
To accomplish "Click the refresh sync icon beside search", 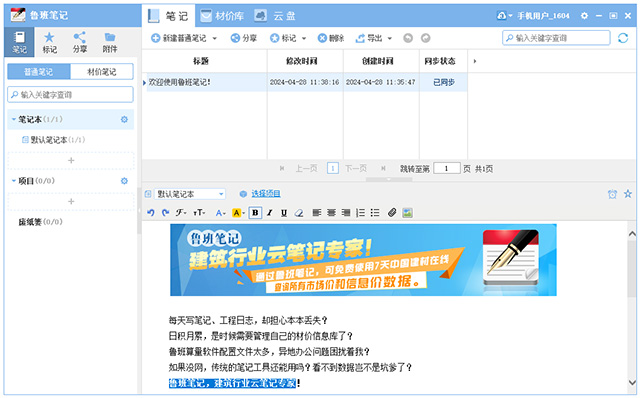I will 623,38.
